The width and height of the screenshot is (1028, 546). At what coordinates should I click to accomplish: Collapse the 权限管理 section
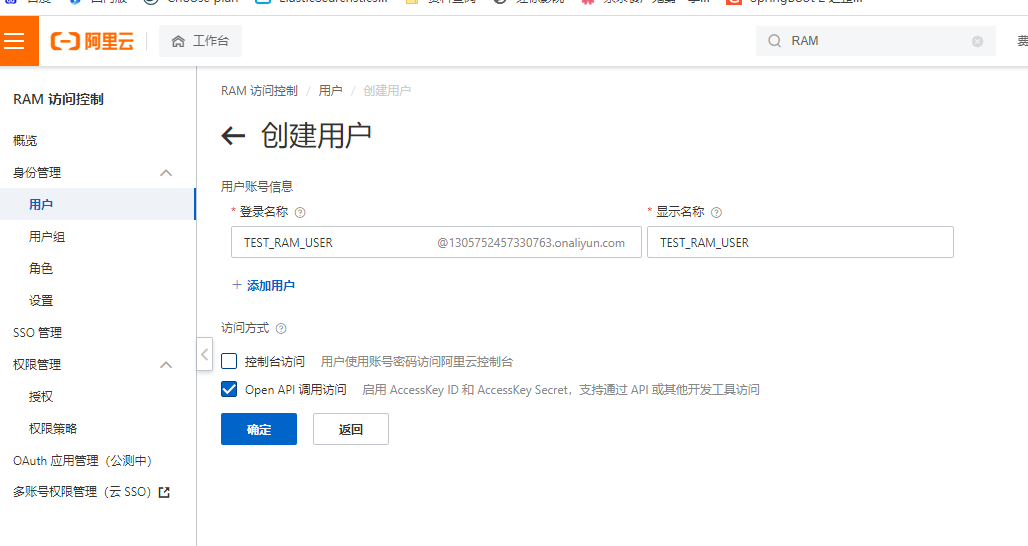pos(166,364)
